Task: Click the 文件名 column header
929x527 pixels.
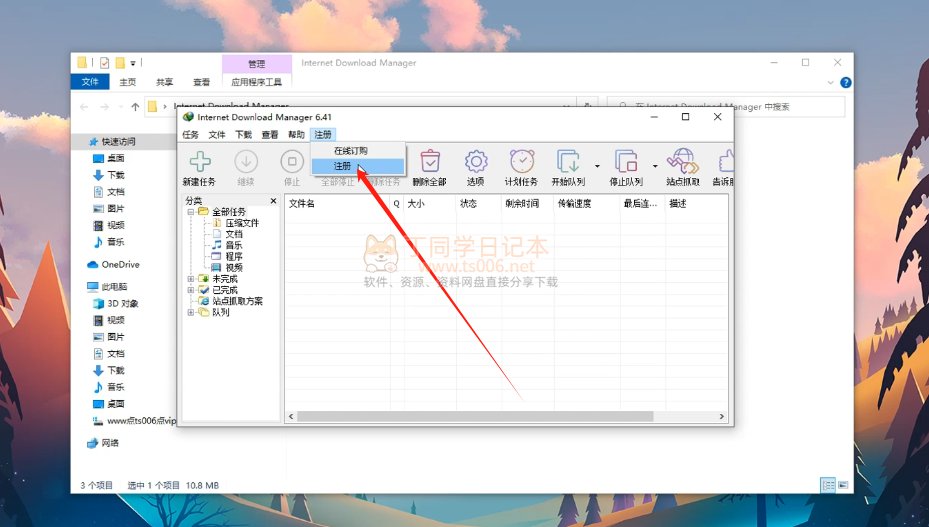Action: pos(302,203)
